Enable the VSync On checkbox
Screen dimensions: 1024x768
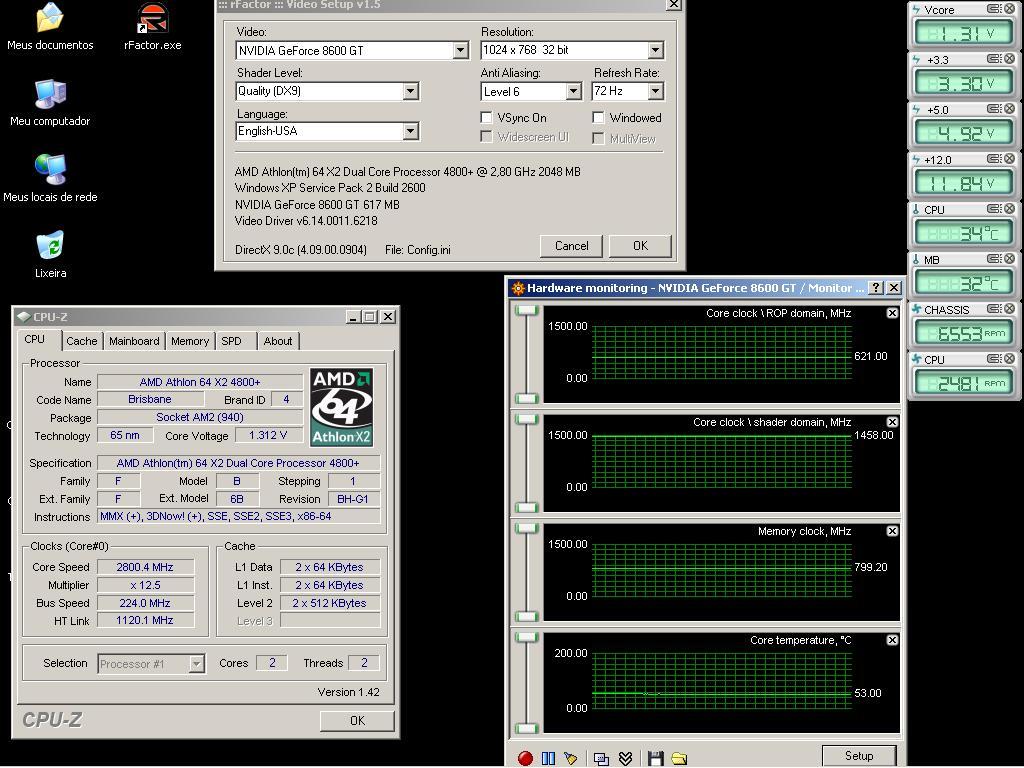pos(486,118)
